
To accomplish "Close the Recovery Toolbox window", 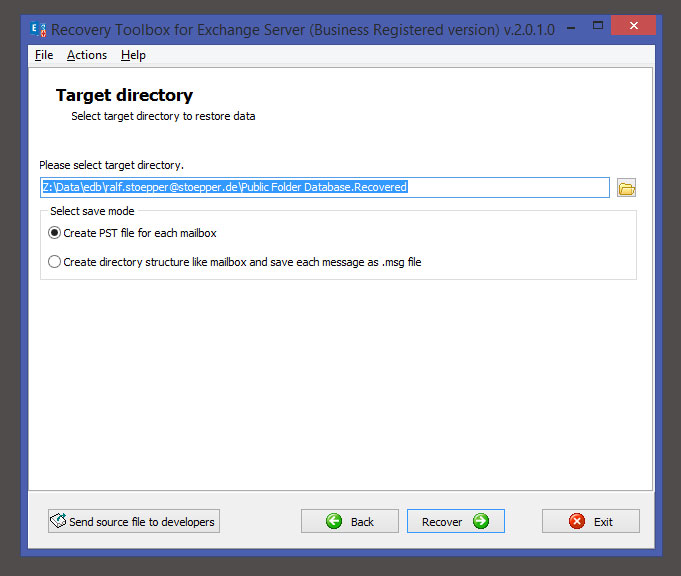I will click(633, 26).
